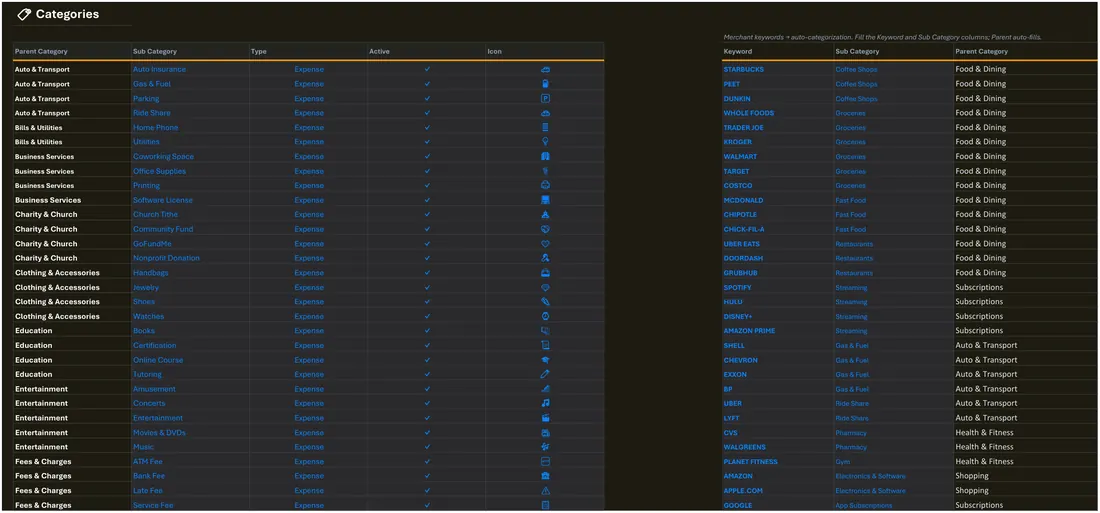Toggle the Active checkmark for Movies & DVDs
This screenshot has height=513, width=1100.
pyautogui.click(x=427, y=432)
